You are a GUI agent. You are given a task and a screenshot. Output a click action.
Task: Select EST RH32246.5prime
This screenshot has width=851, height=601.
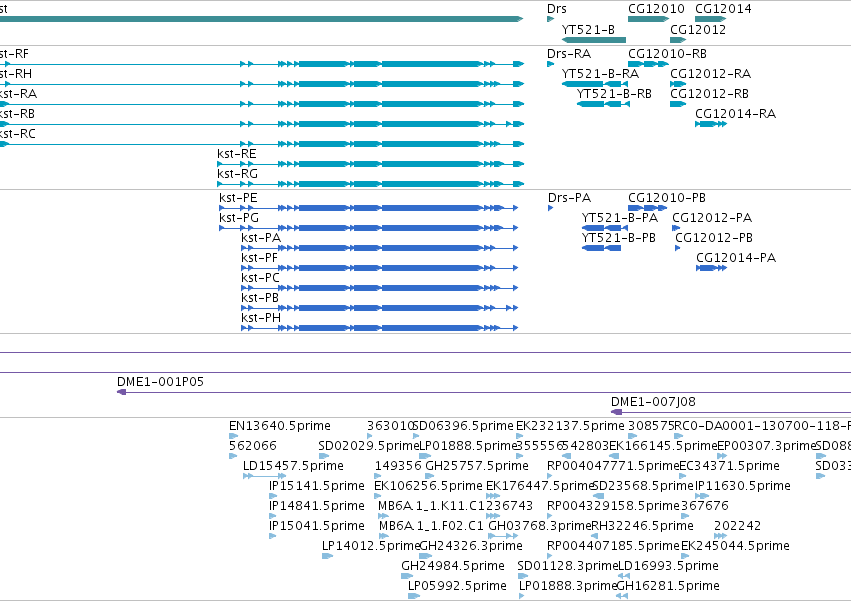click(x=594, y=536)
